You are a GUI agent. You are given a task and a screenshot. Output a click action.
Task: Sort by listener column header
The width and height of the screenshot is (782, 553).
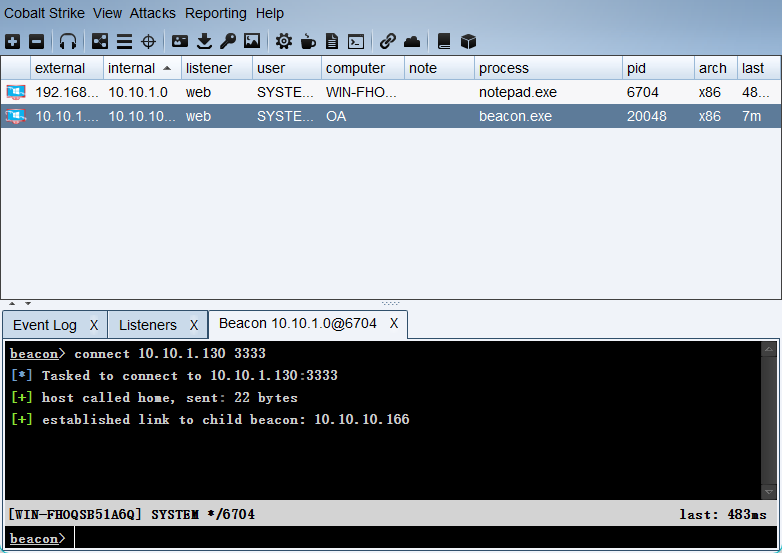click(217, 68)
